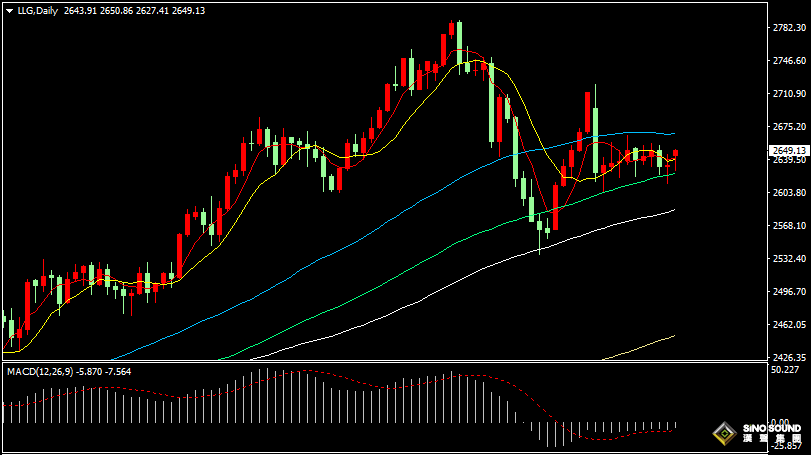This screenshot has width=811, height=455.
Task: Select the LLG,Daily chart title
Action: tap(38, 11)
